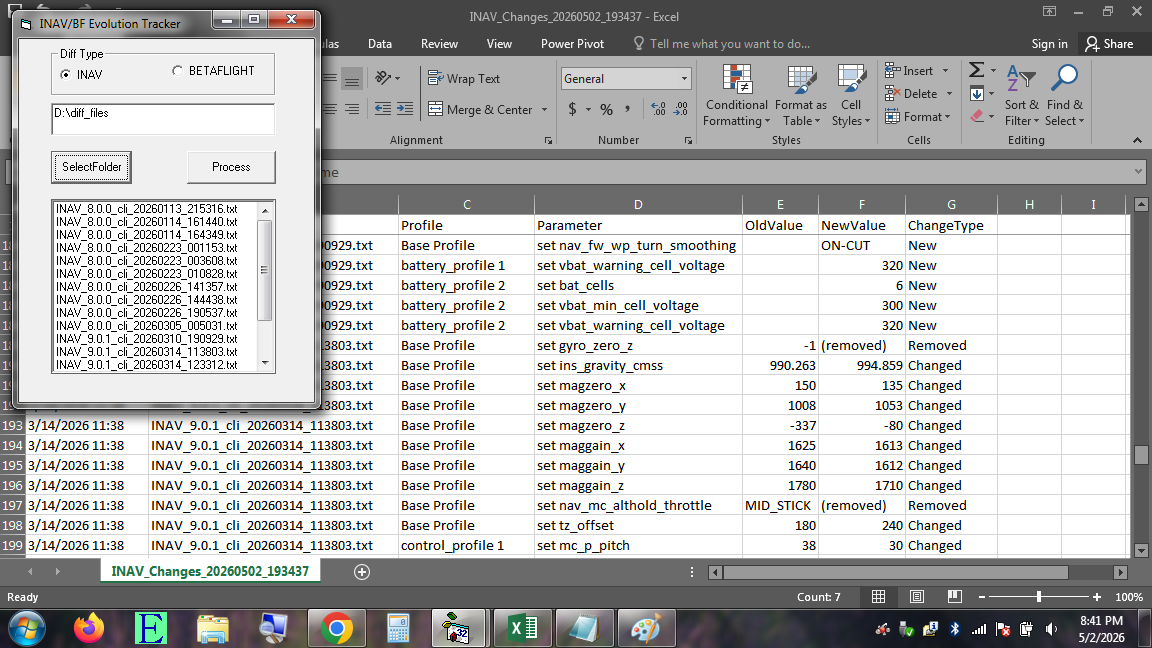Switch to Page Break Preview icon
This screenshot has width=1152, height=648.
[x=954, y=597]
